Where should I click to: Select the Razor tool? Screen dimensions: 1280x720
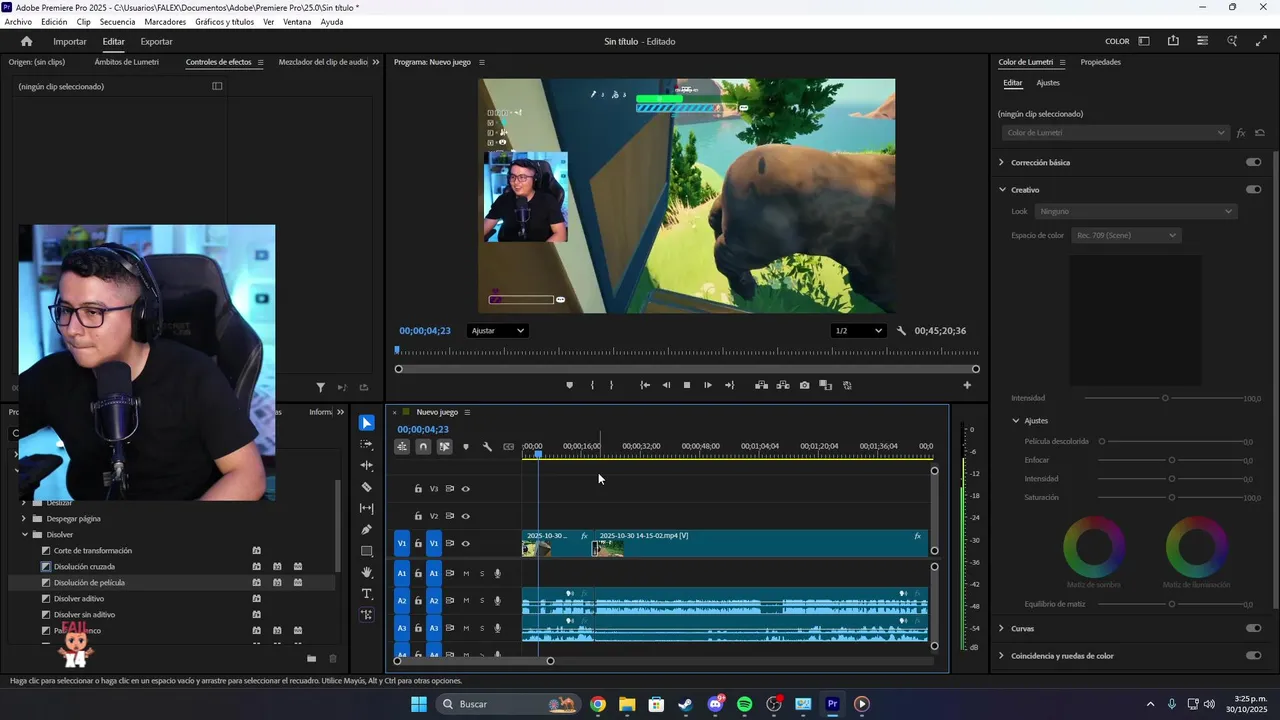tap(367, 487)
